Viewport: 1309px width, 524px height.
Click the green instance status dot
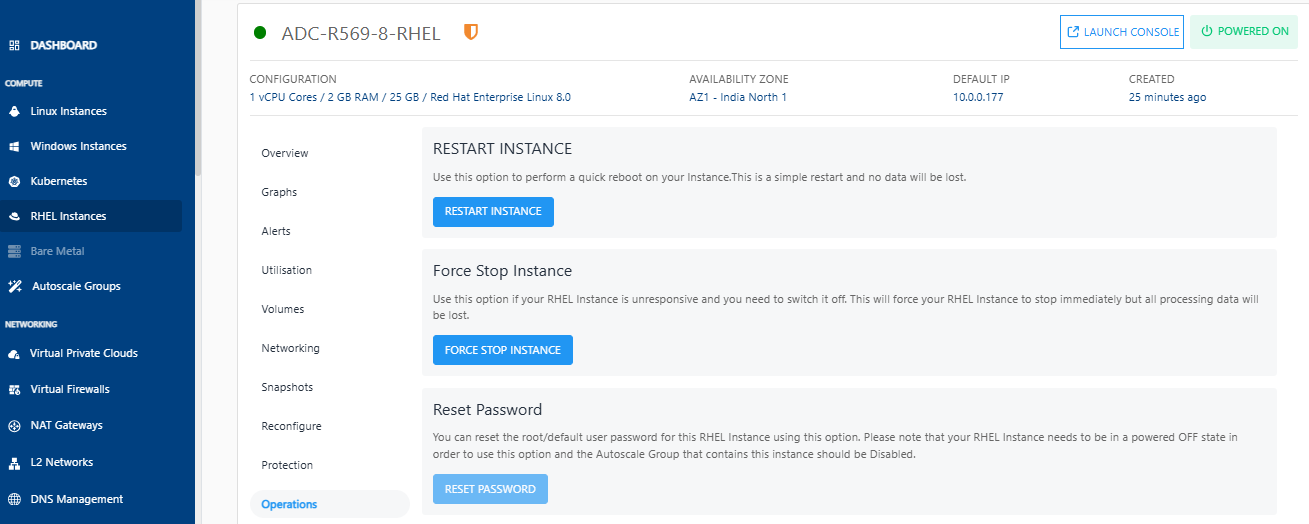[260, 33]
